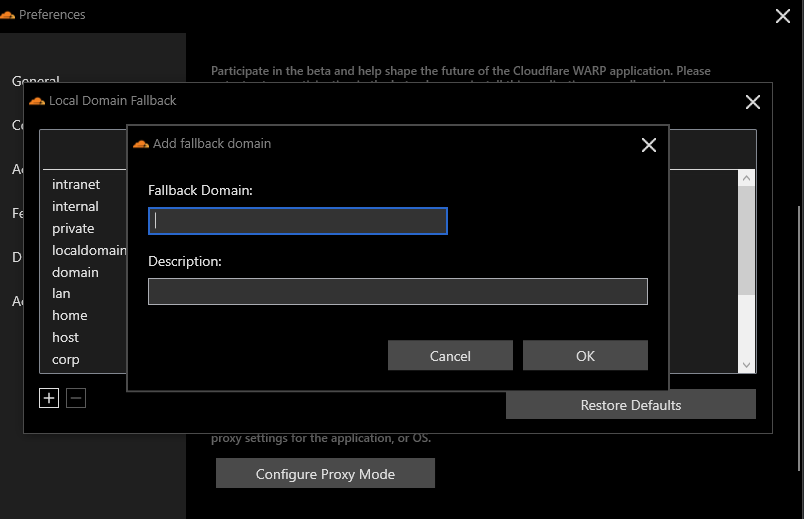The height and width of the screenshot is (519, 804).
Task: Select the corp domain entry
Action: coord(66,360)
